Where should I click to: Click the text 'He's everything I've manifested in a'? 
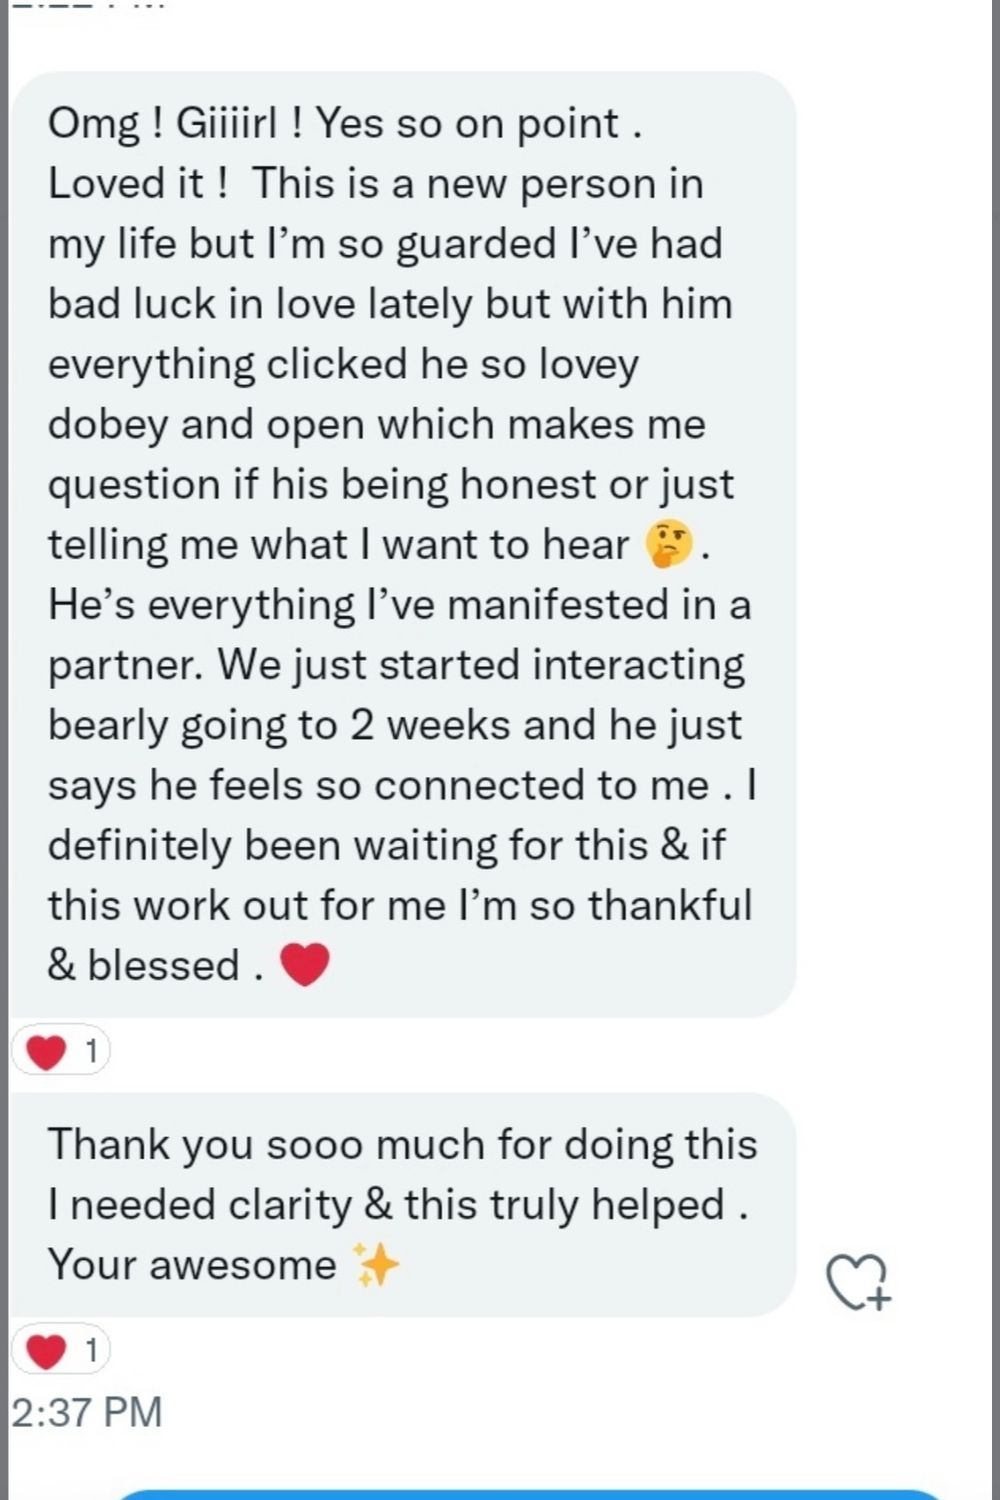click(x=399, y=605)
